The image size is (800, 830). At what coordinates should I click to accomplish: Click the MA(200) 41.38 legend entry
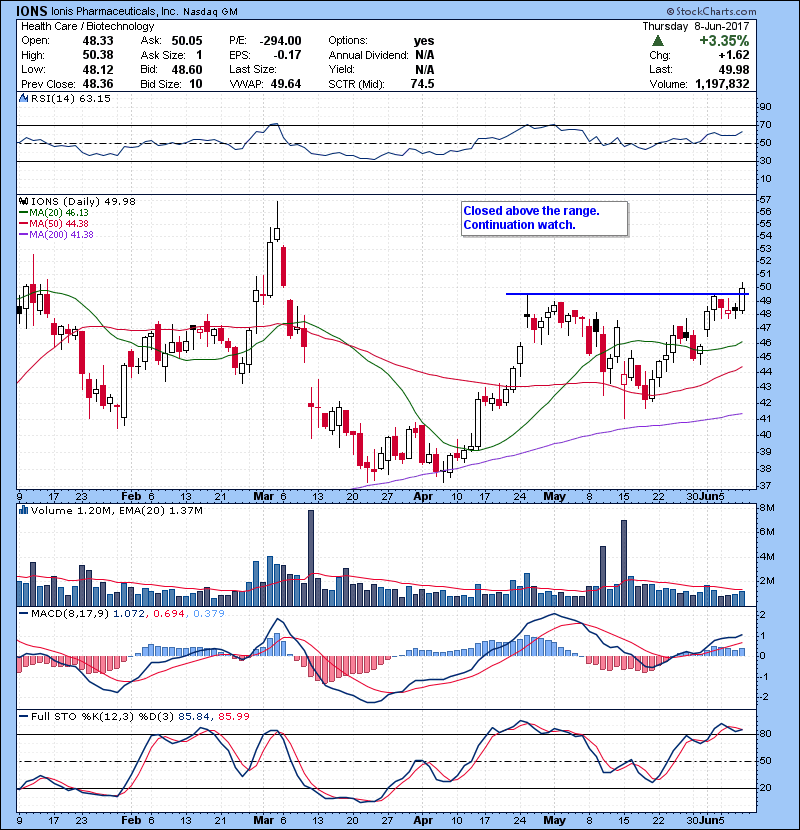click(x=56, y=235)
